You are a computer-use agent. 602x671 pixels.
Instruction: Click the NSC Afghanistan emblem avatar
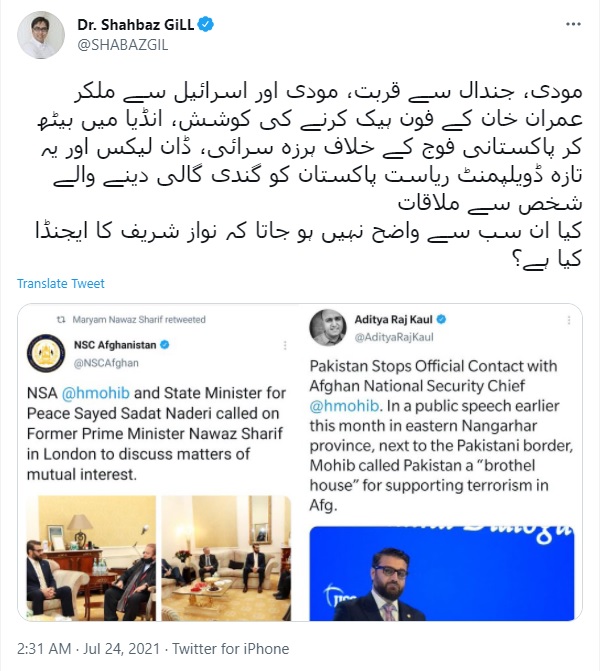[x=46, y=353]
